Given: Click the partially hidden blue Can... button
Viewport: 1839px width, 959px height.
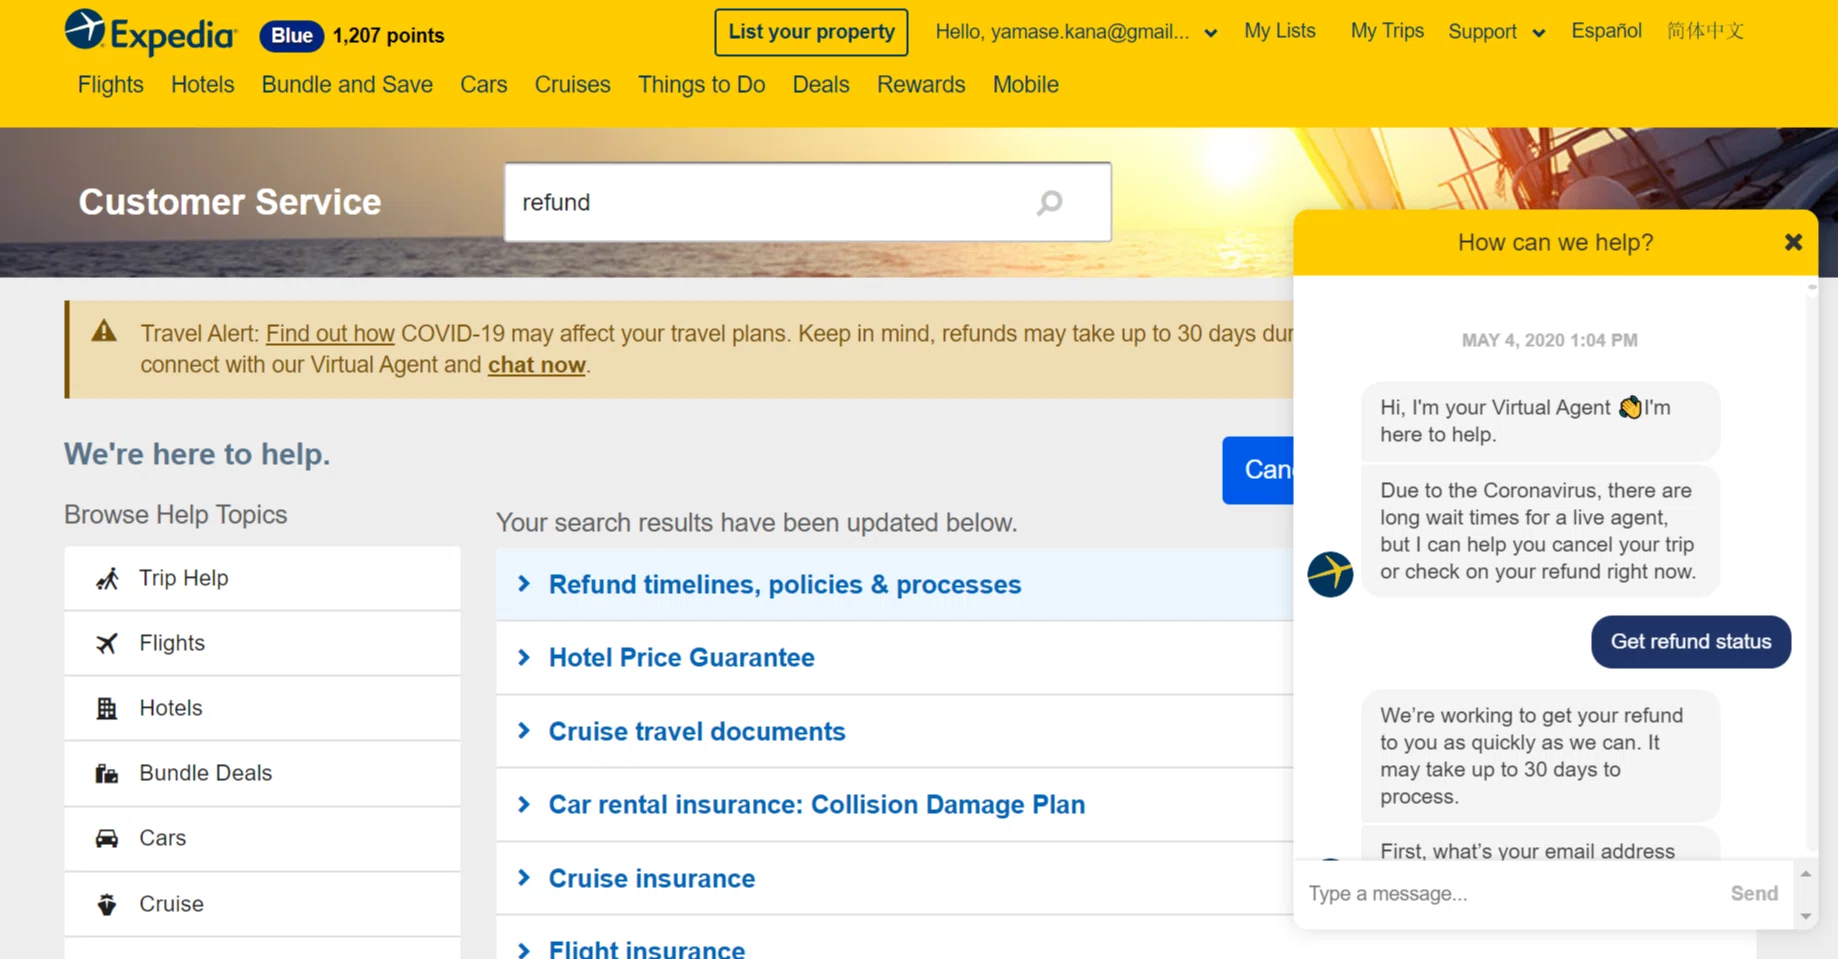Looking at the screenshot, I should [1258, 470].
